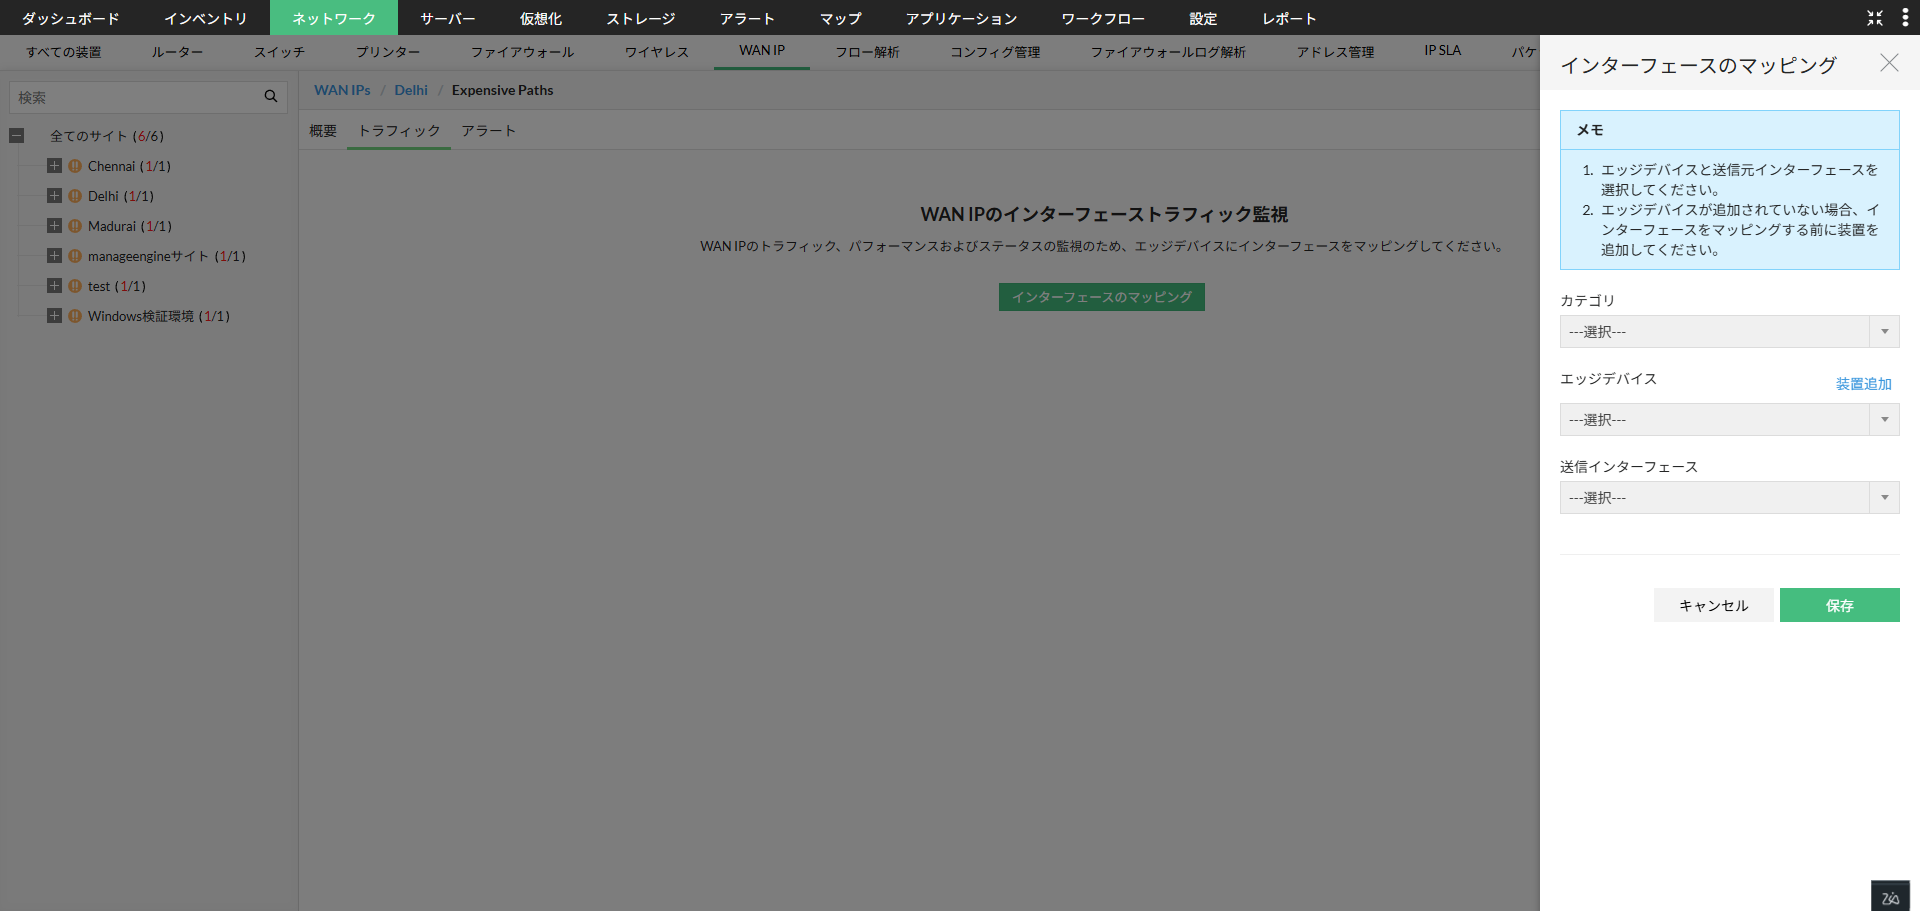Select the 全てのサイト (6/6) tree label

[107, 136]
